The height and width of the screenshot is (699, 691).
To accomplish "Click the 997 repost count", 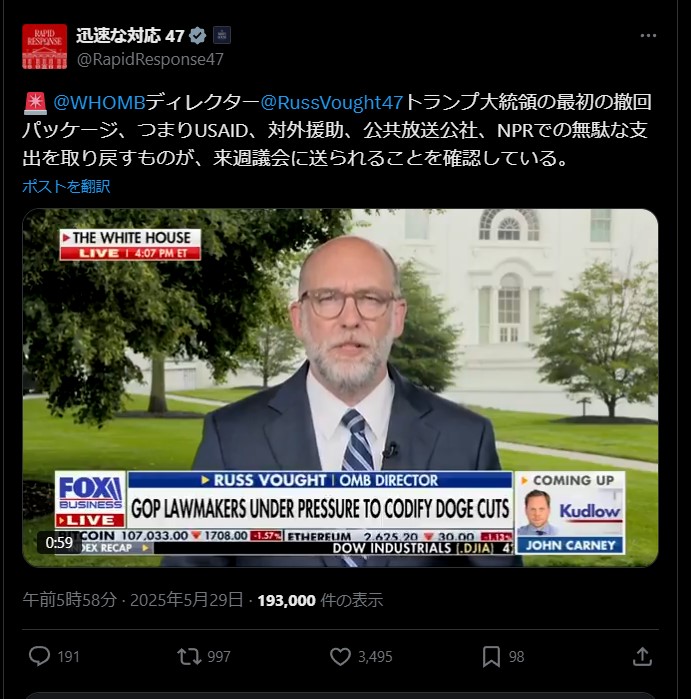I will (x=219, y=657).
